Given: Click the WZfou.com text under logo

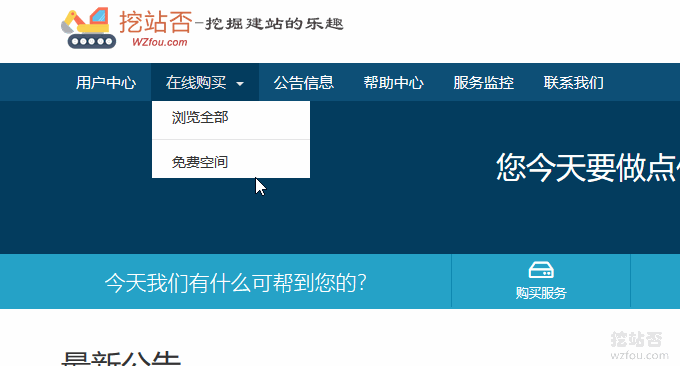Looking at the screenshot, I should (160, 42).
